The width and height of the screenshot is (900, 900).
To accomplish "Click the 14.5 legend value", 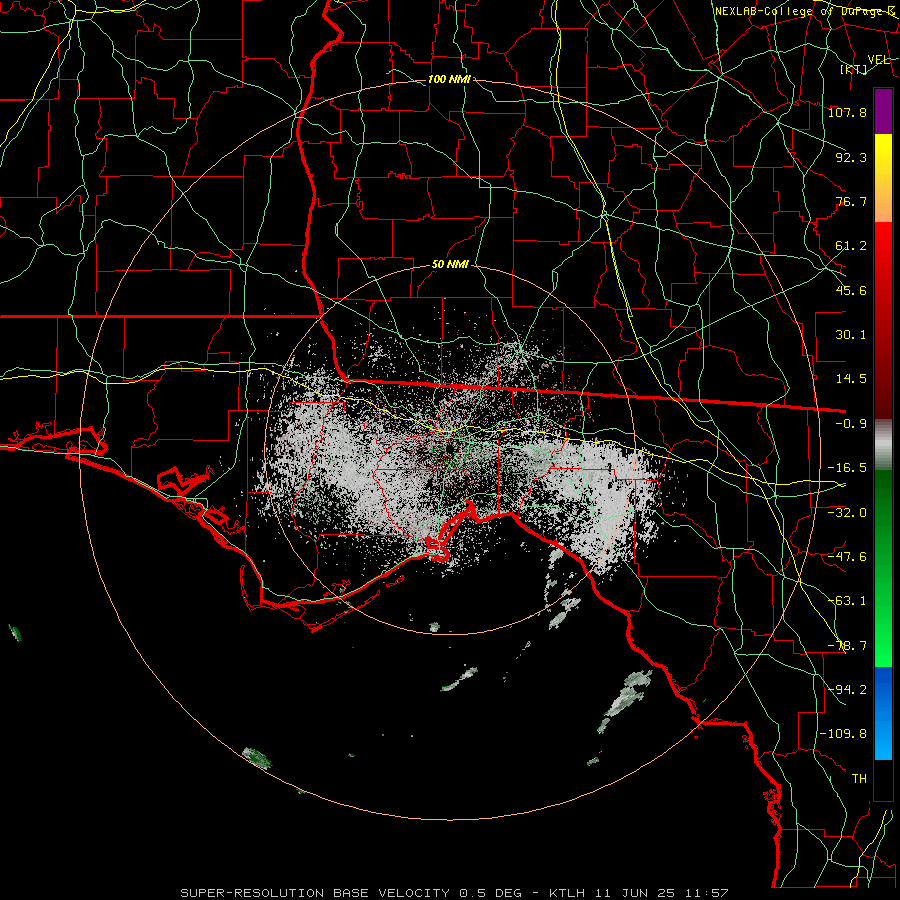I will pyautogui.click(x=851, y=379).
